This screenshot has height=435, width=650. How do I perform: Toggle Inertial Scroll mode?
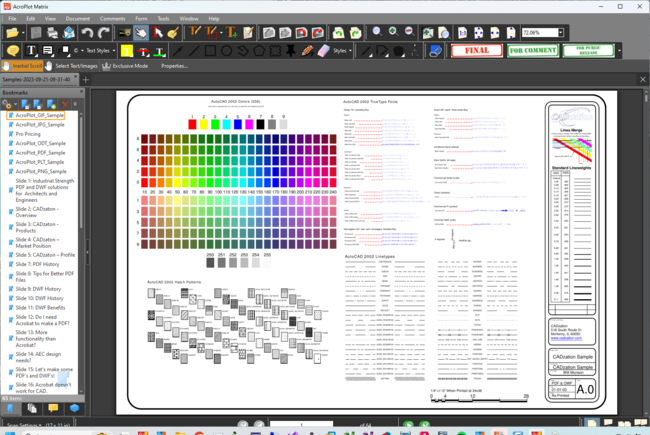point(23,66)
